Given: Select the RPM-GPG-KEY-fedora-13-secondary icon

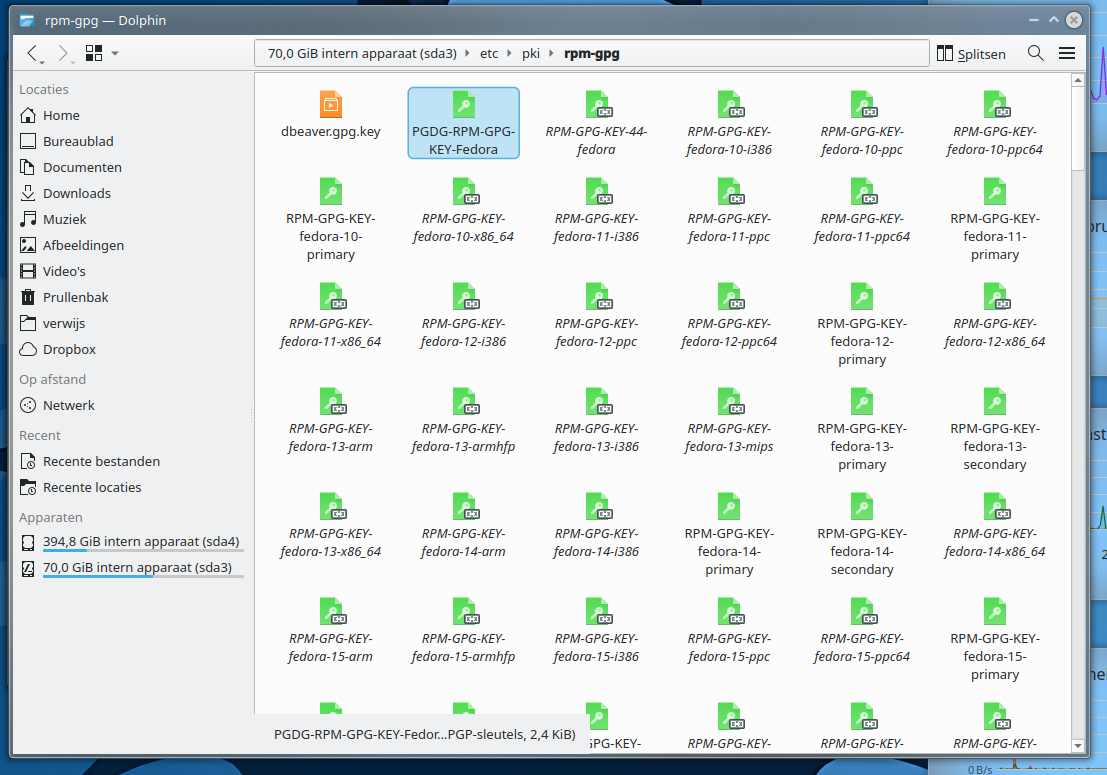Looking at the screenshot, I should click(995, 402).
